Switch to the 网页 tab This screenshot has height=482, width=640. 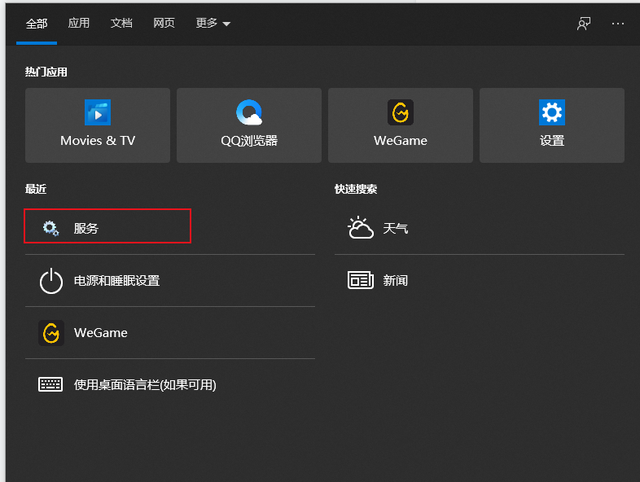coord(164,23)
